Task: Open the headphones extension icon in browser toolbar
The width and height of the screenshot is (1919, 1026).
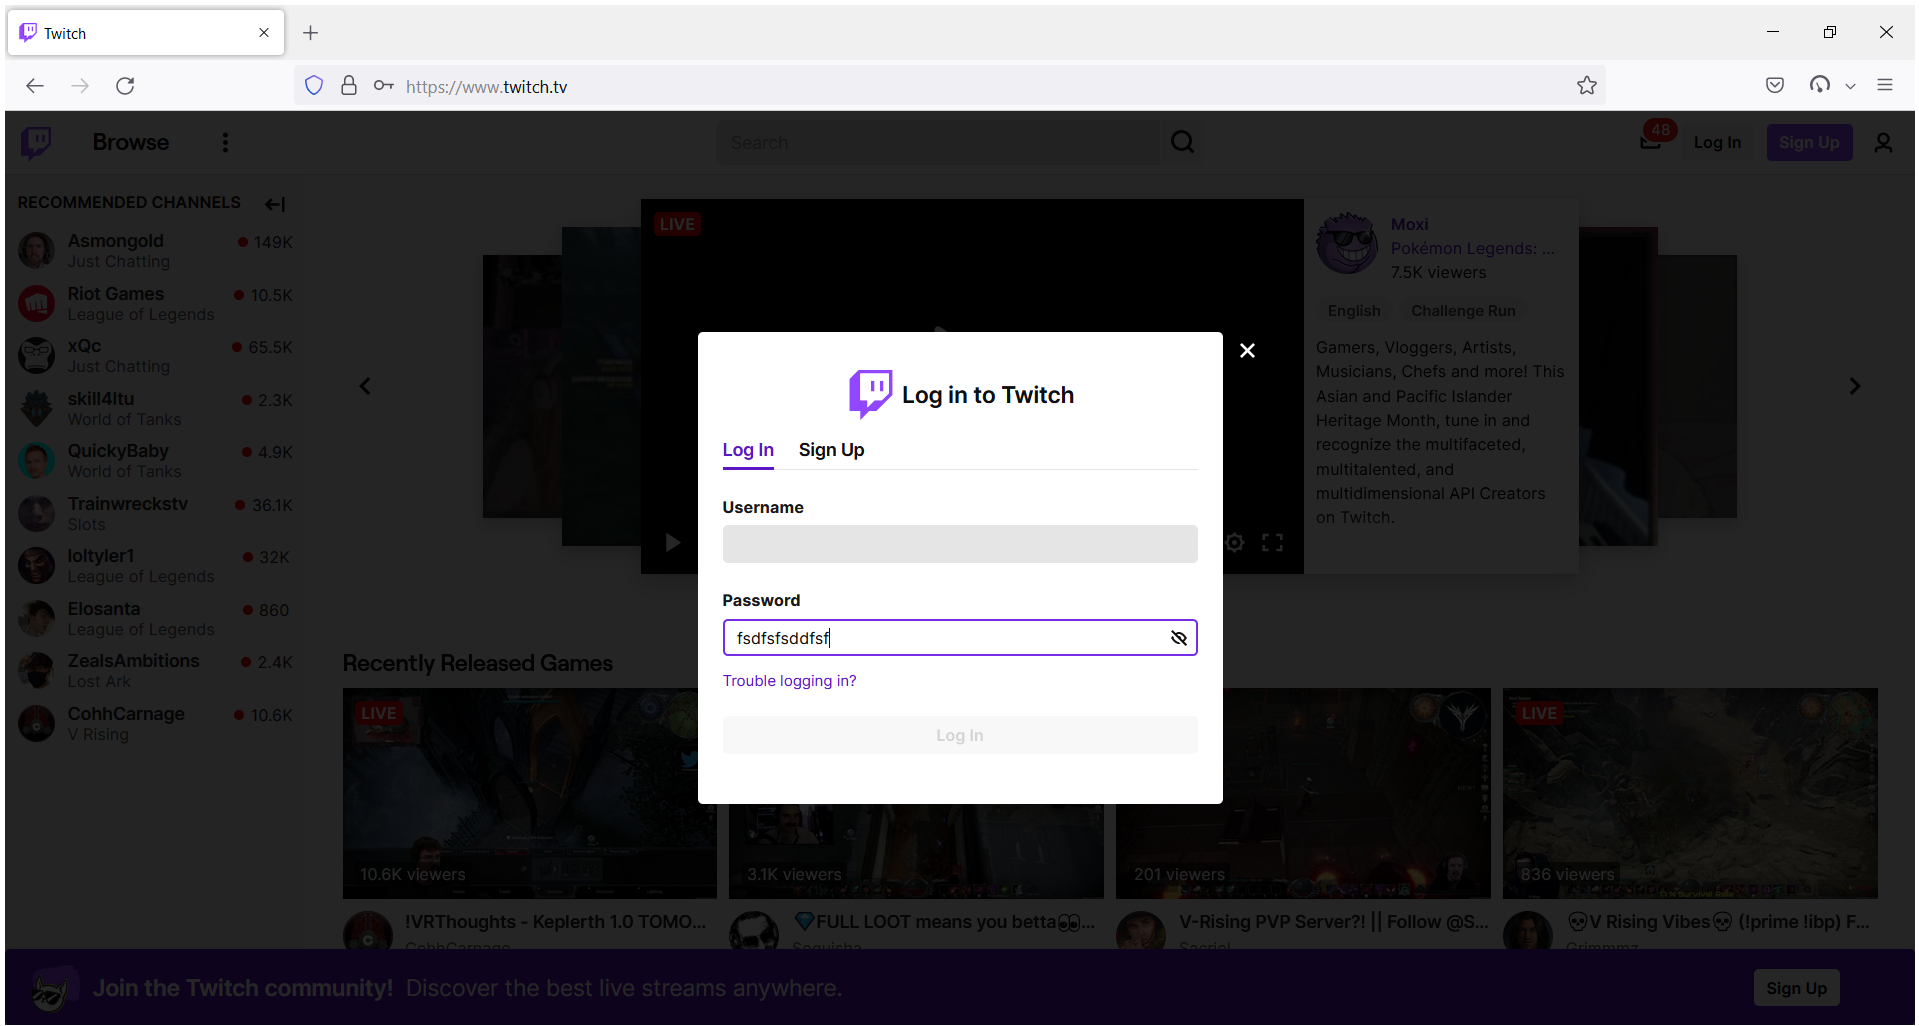Action: click(x=1820, y=85)
